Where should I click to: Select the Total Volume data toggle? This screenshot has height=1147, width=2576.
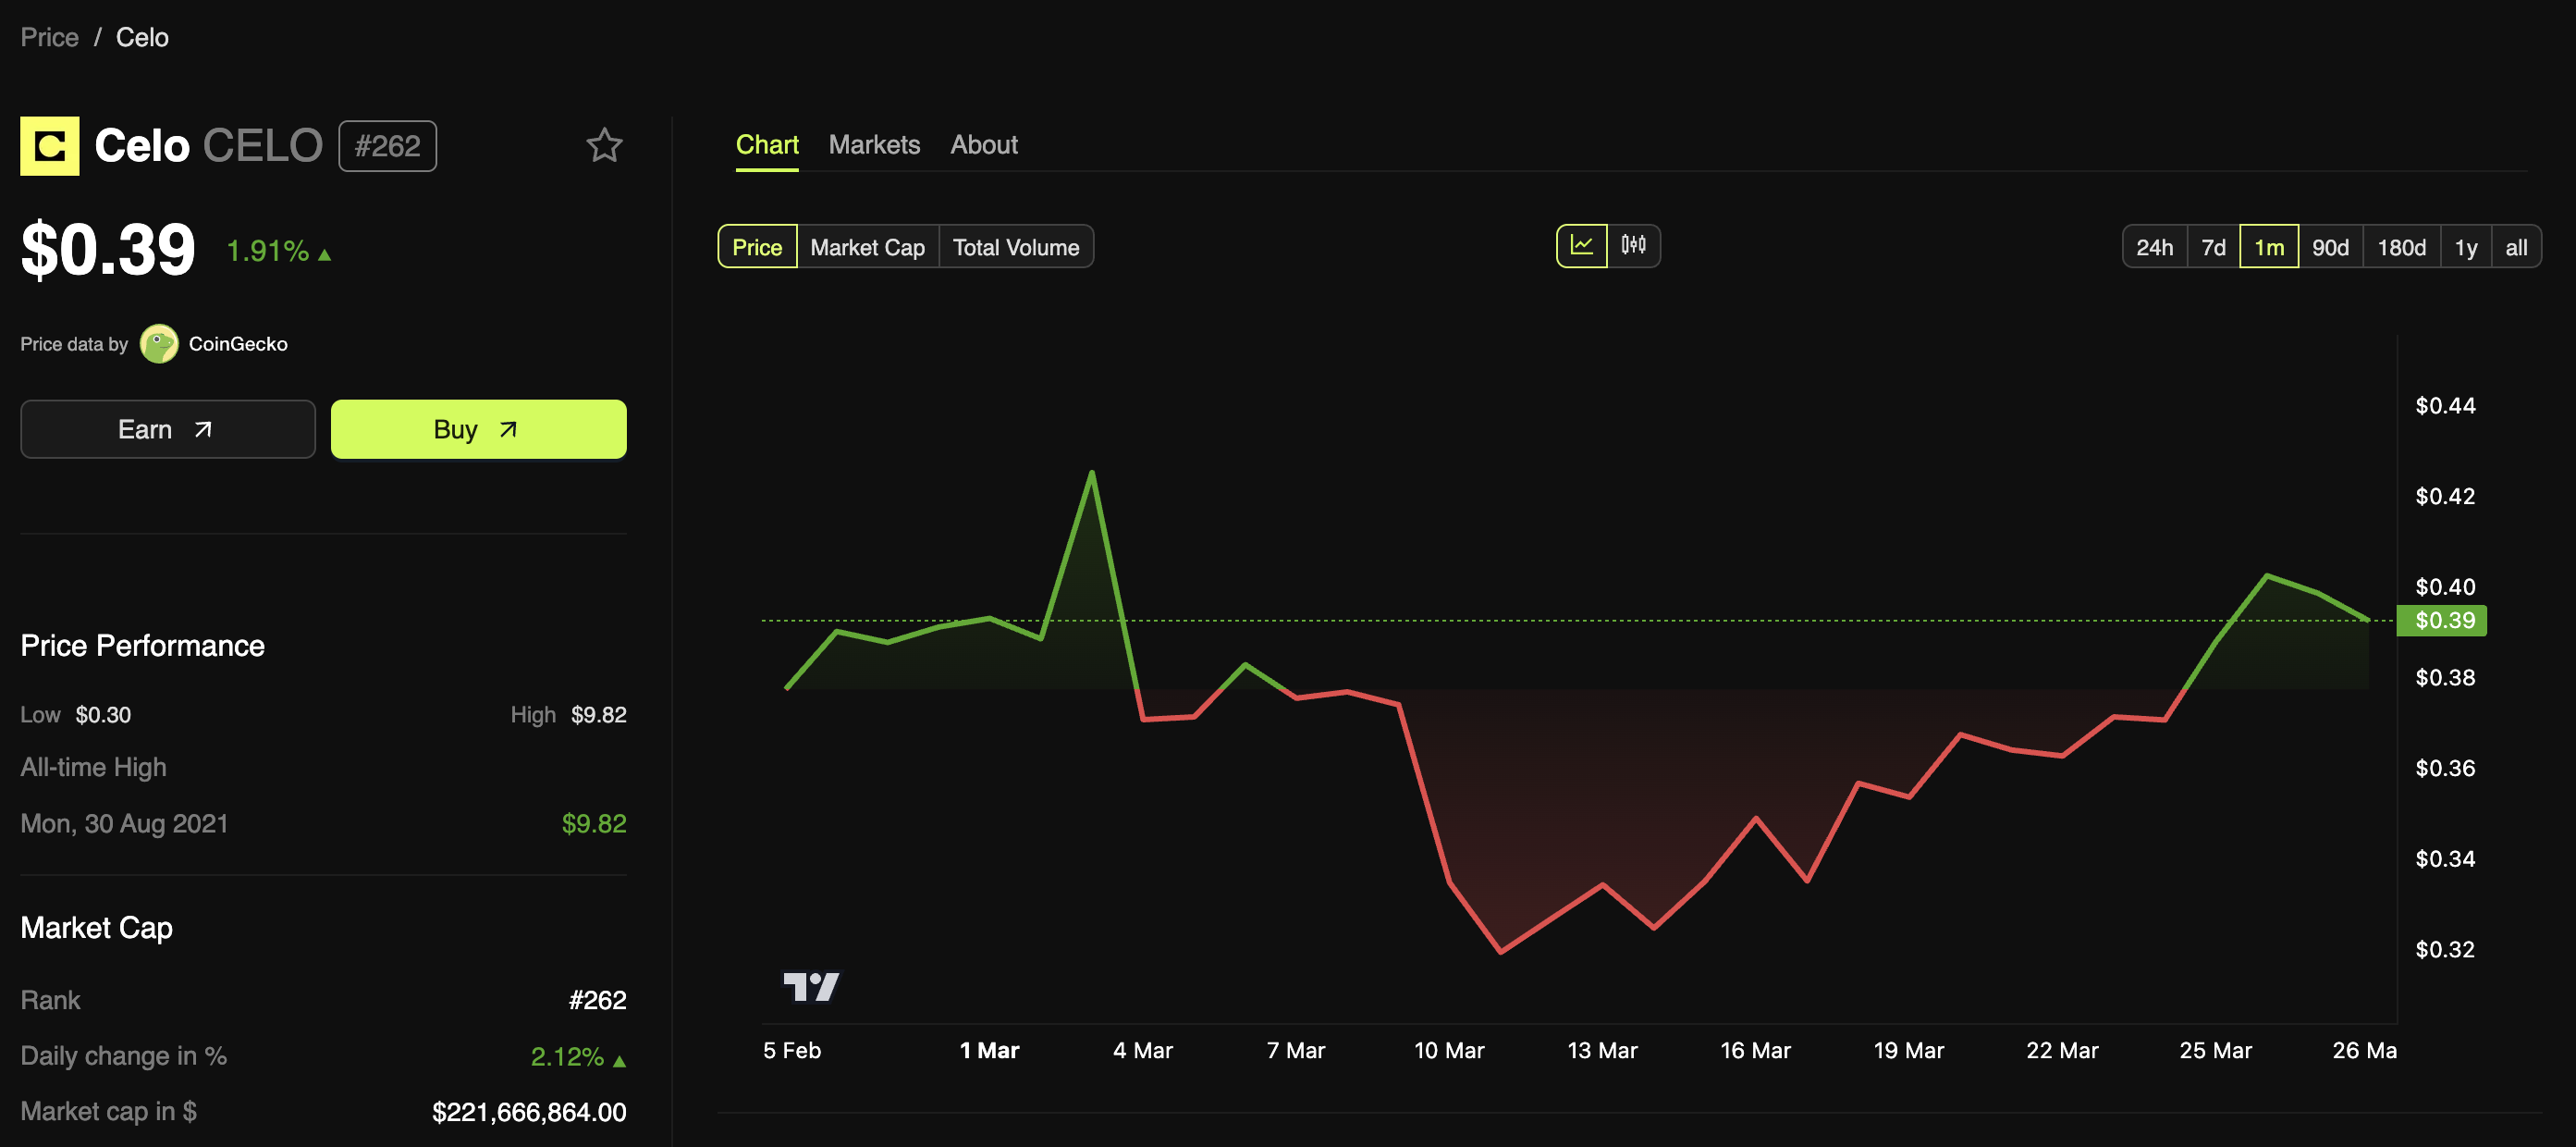point(1016,247)
